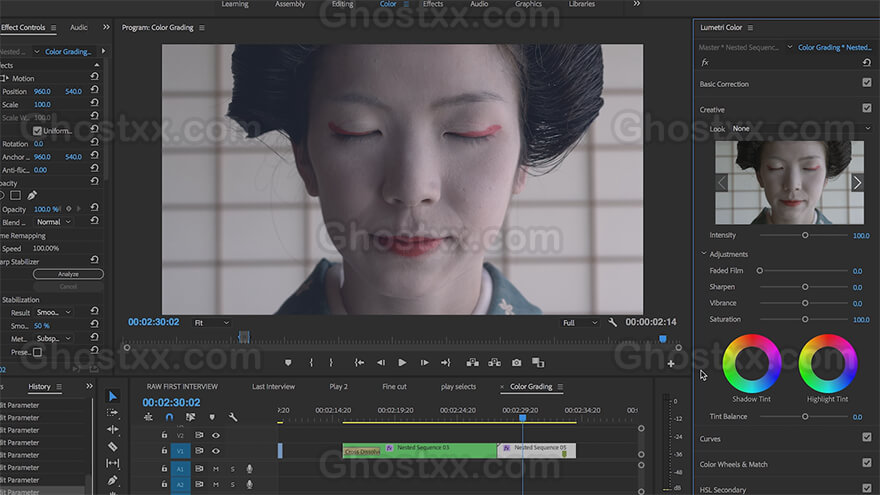Step back one frame
Image resolution: width=880 pixels, height=495 pixels.
point(381,363)
